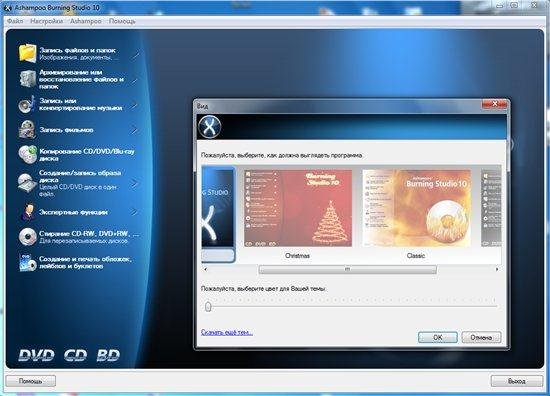Click the erase CD-RW disc icon

27,237
